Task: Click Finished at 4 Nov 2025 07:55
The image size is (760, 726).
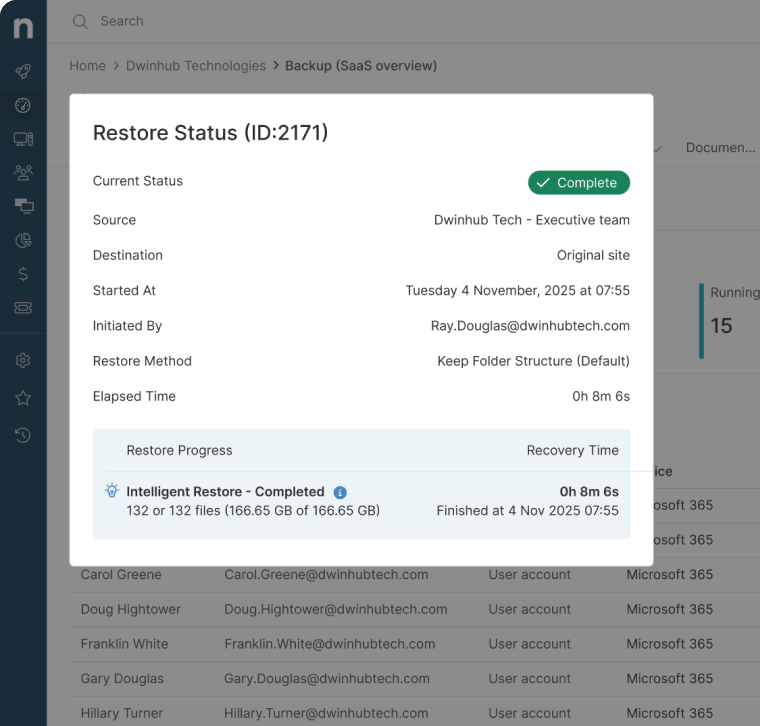Action: pos(527,511)
